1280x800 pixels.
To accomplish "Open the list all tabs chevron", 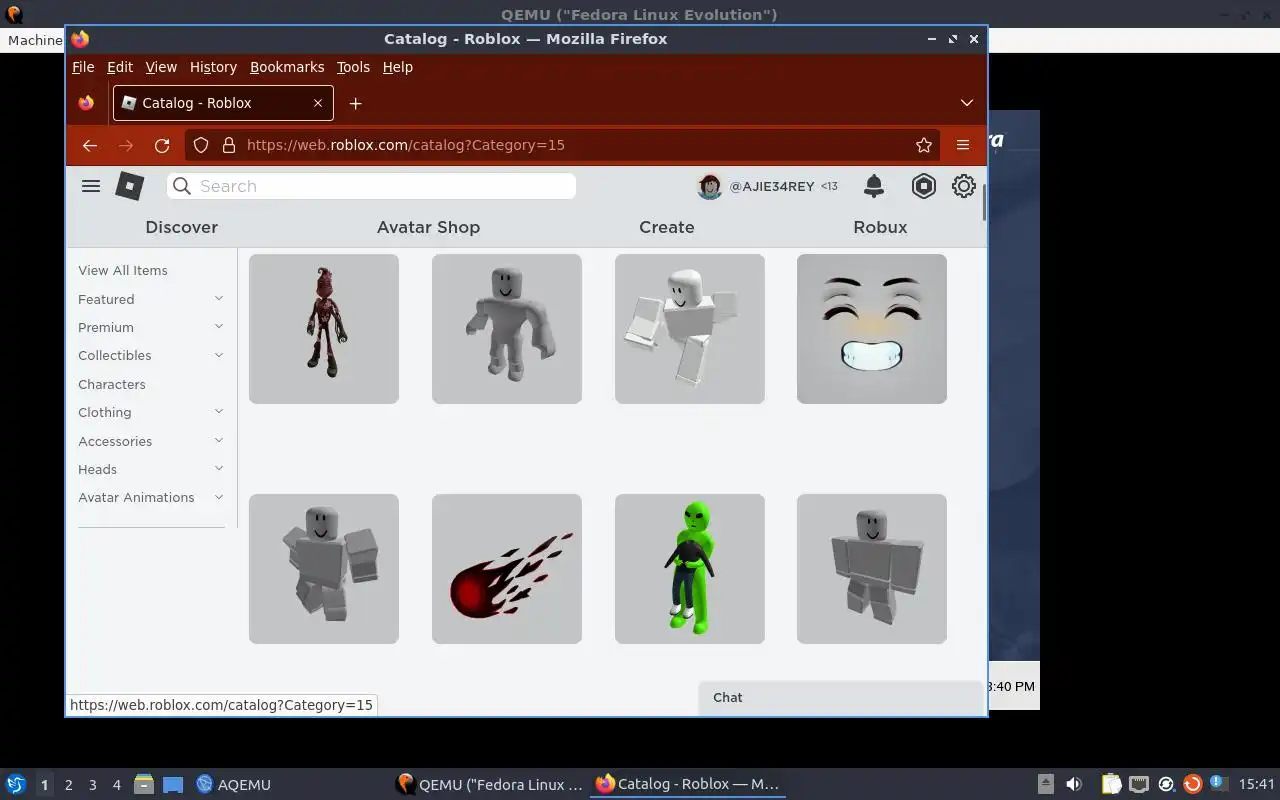I will [x=967, y=103].
